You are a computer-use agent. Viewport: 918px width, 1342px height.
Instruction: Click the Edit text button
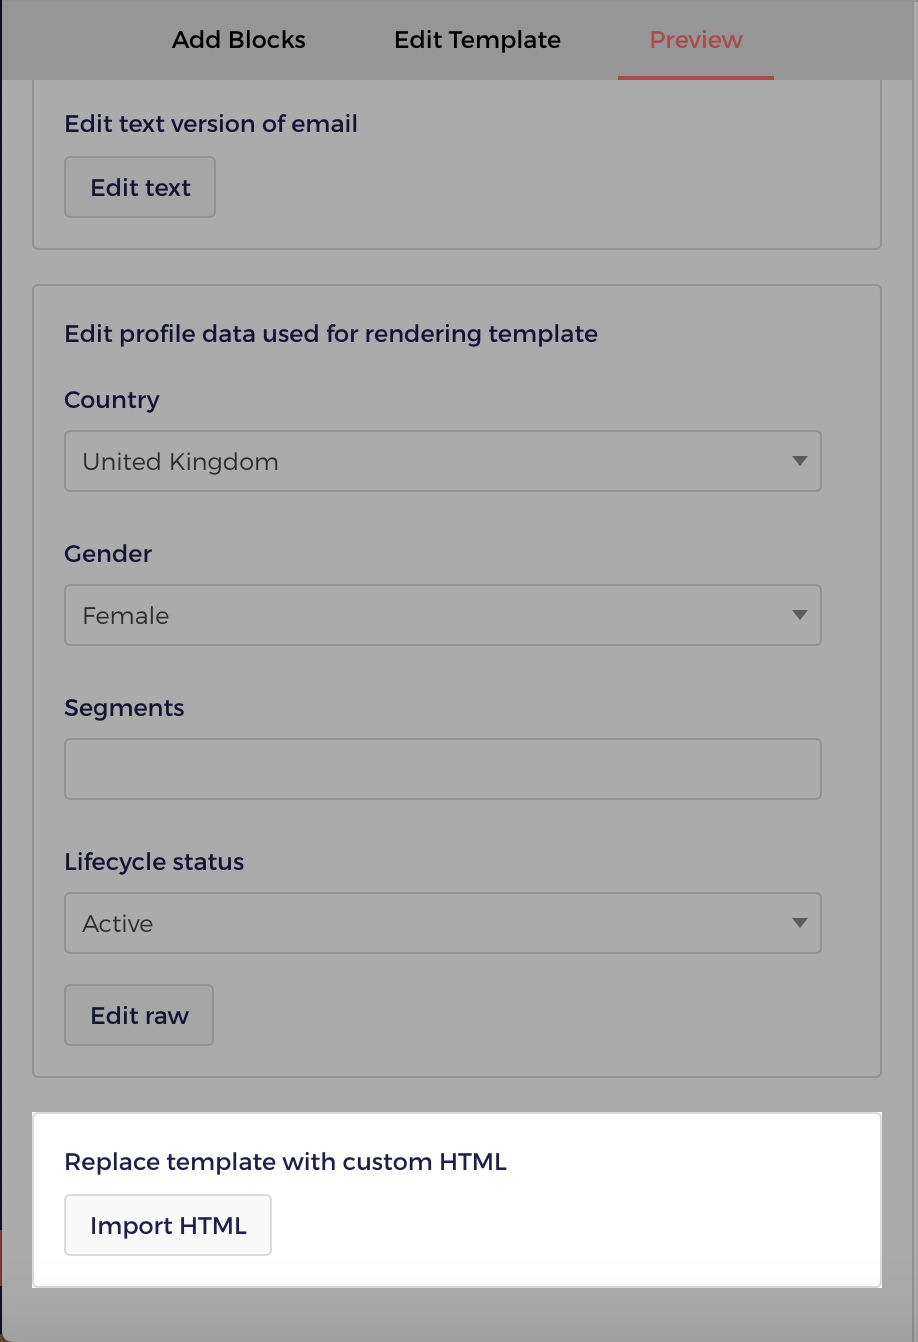(x=140, y=187)
